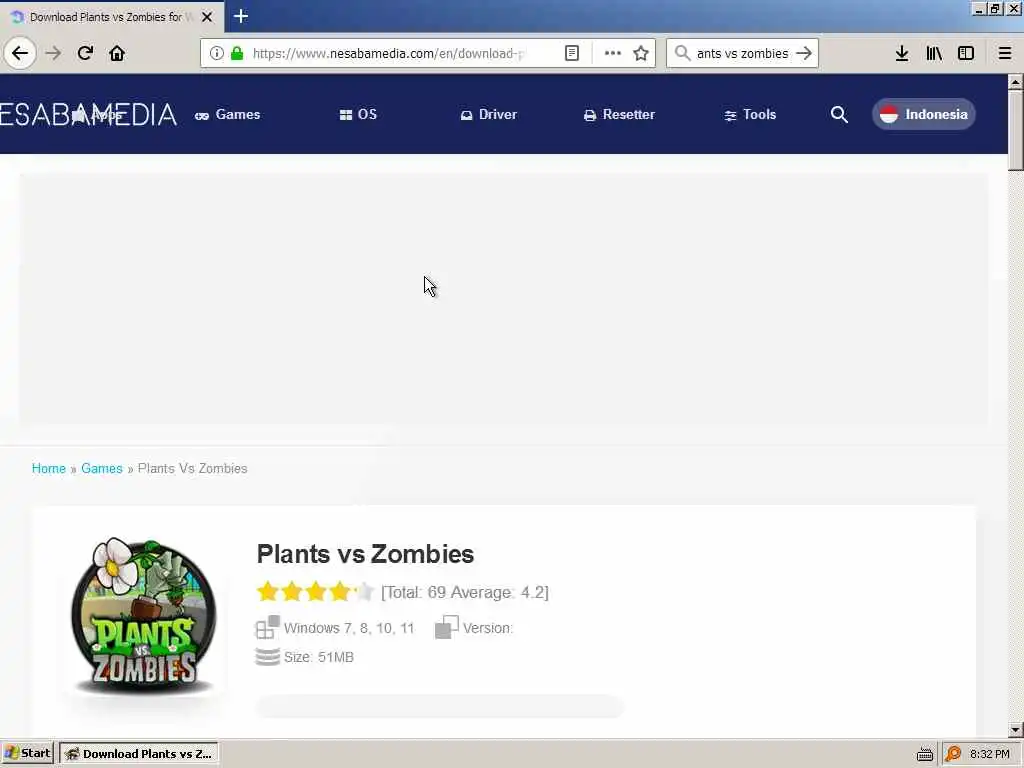Viewport: 1024px width, 768px height.
Task: Click the Plants Vs Zombies breadcrumb text
Action: click(x=193, y=468)
